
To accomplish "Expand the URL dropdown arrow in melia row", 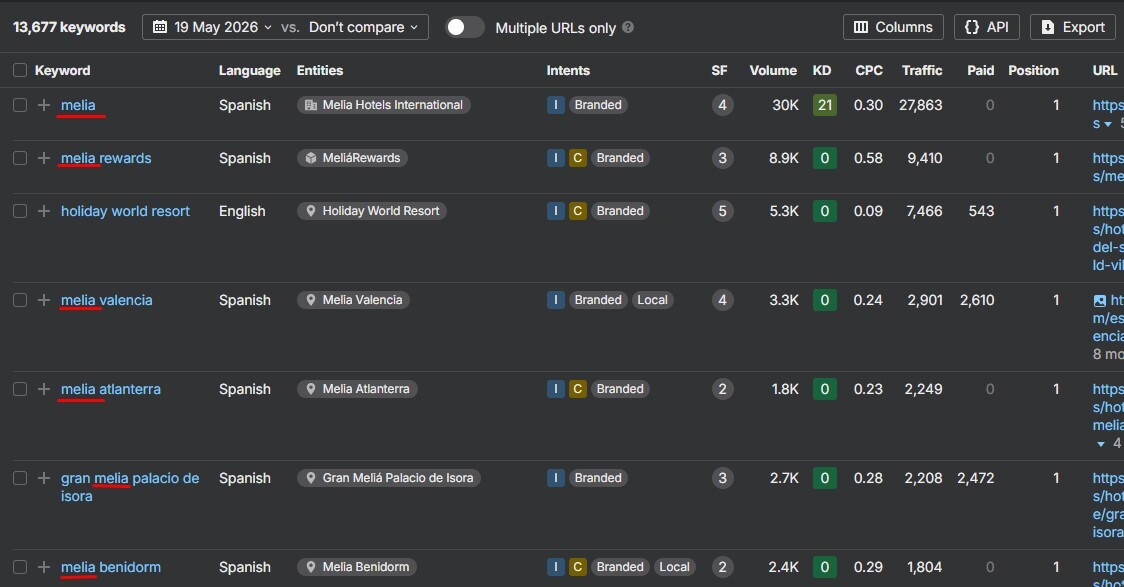I will (x=1108, y=124).
